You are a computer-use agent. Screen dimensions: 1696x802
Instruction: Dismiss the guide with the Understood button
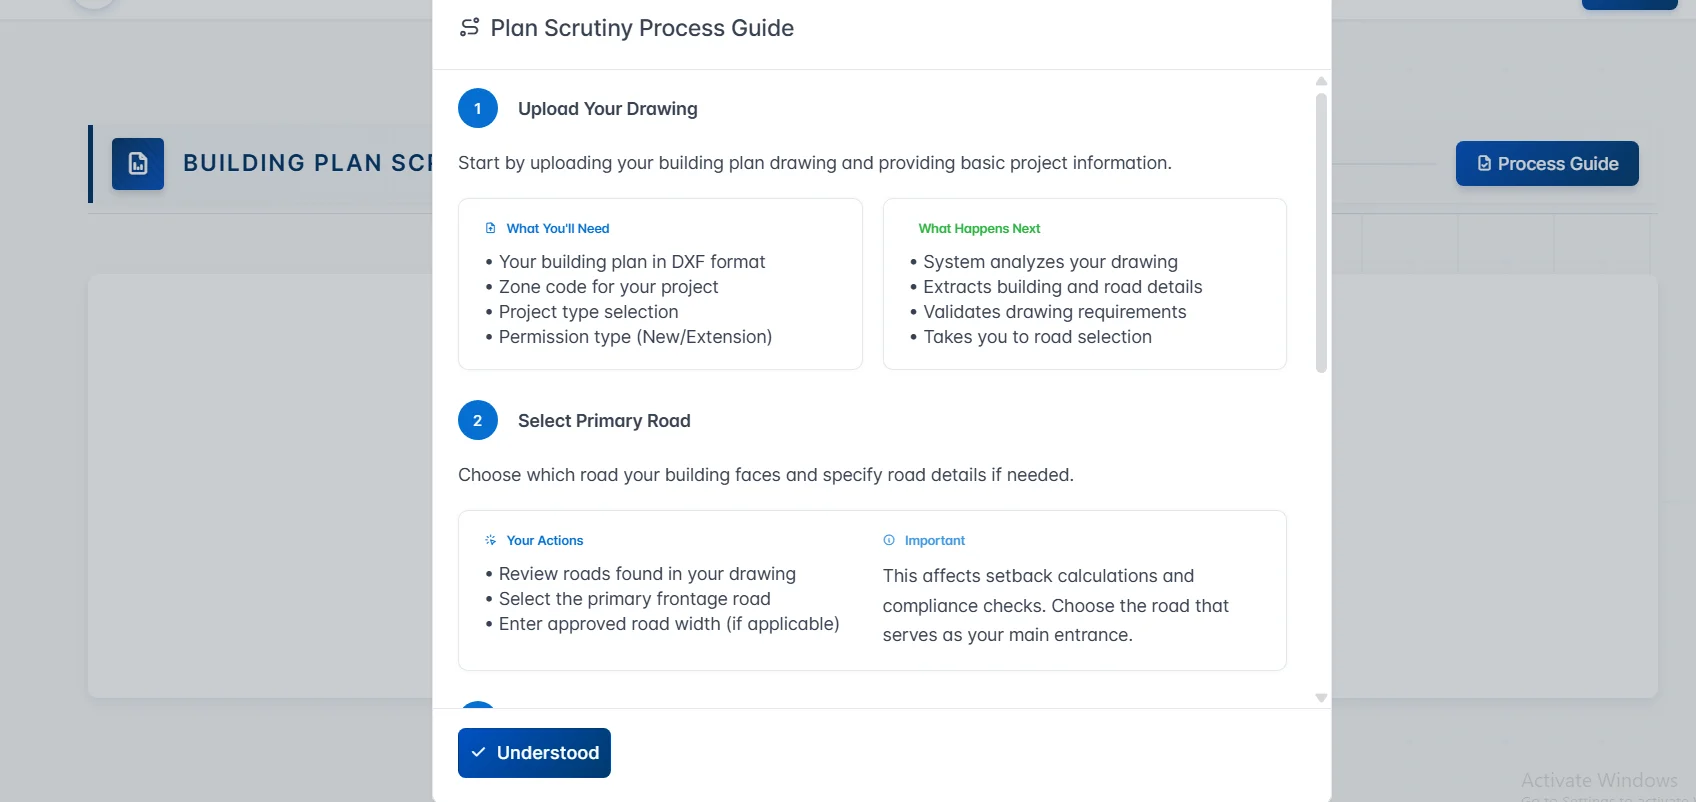pyautogui.click(x=534, y=752)
